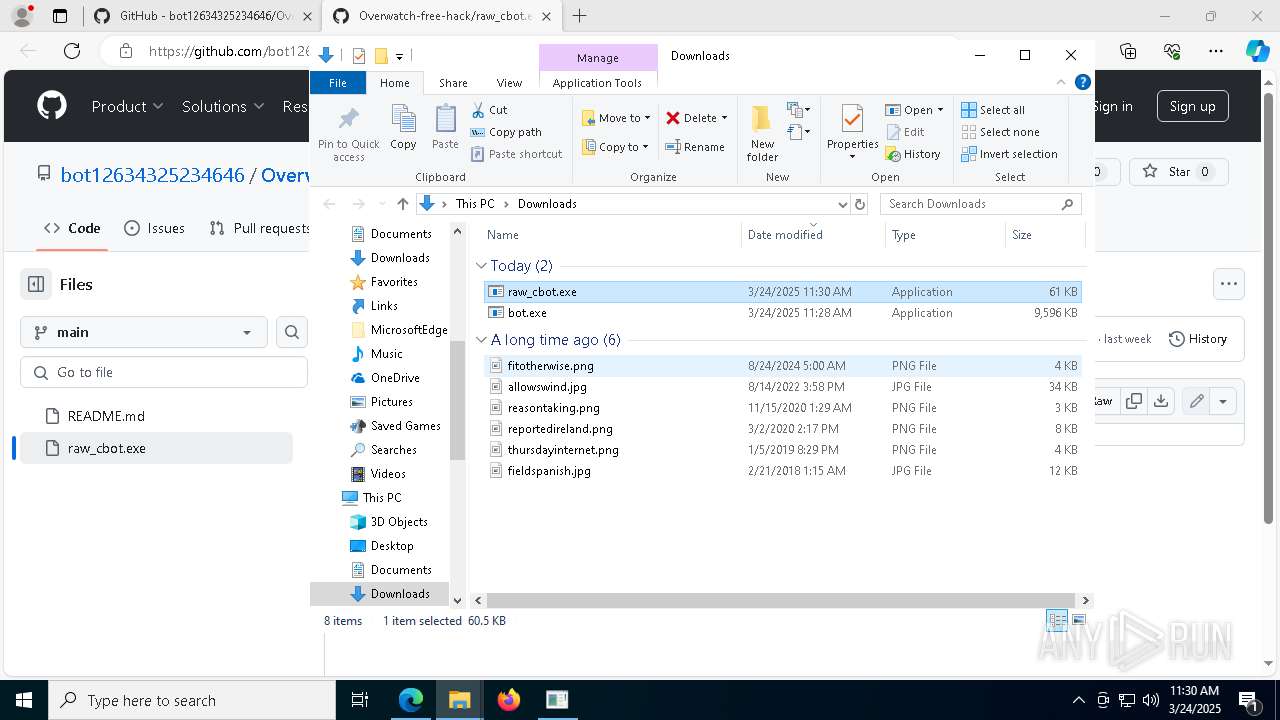Open bot12634325234646 user link
This screenshot has width=1280, height=720.
point(152,175)
